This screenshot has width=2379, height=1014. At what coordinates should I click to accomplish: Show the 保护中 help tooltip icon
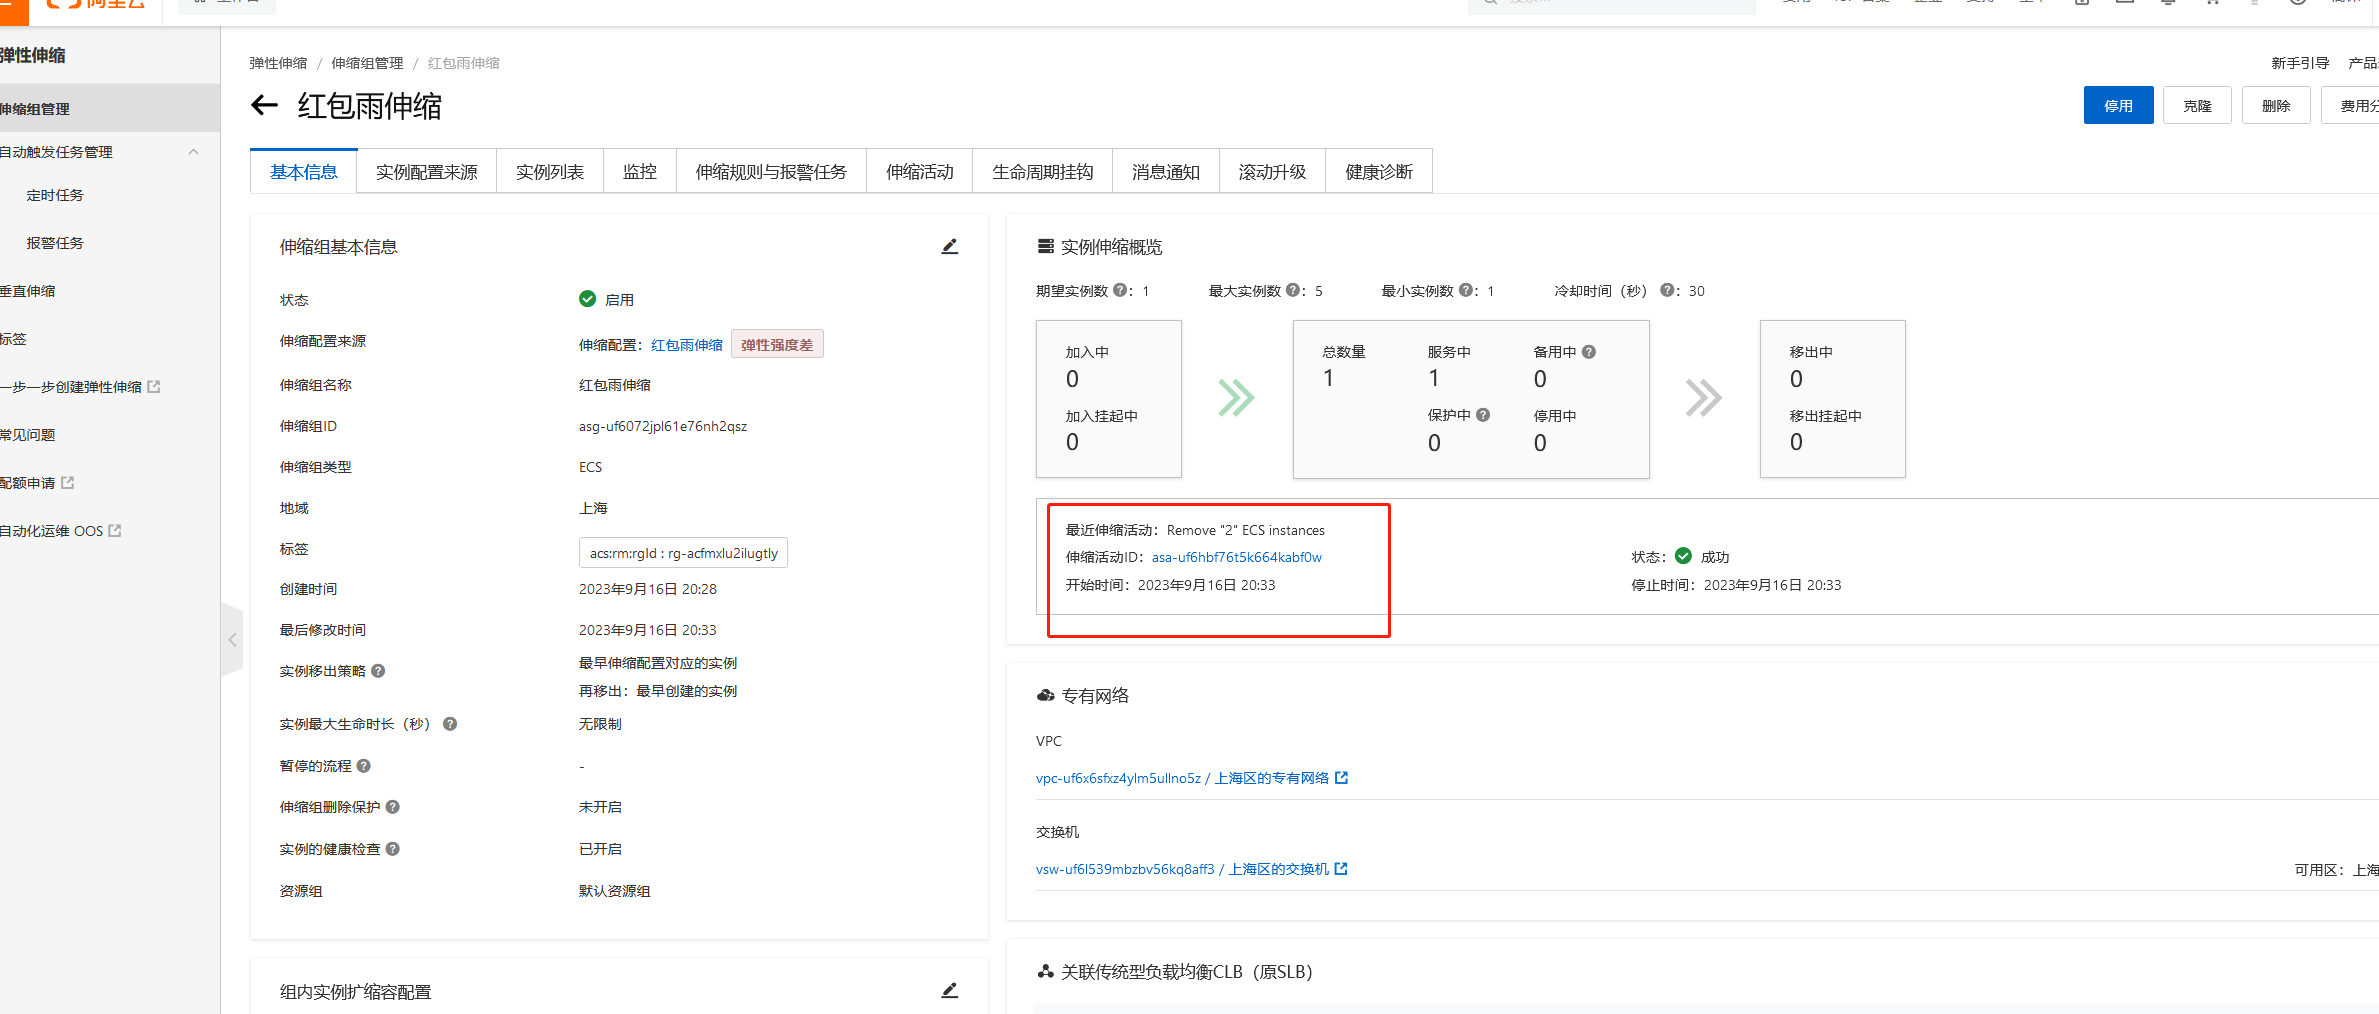[1483, 415]
